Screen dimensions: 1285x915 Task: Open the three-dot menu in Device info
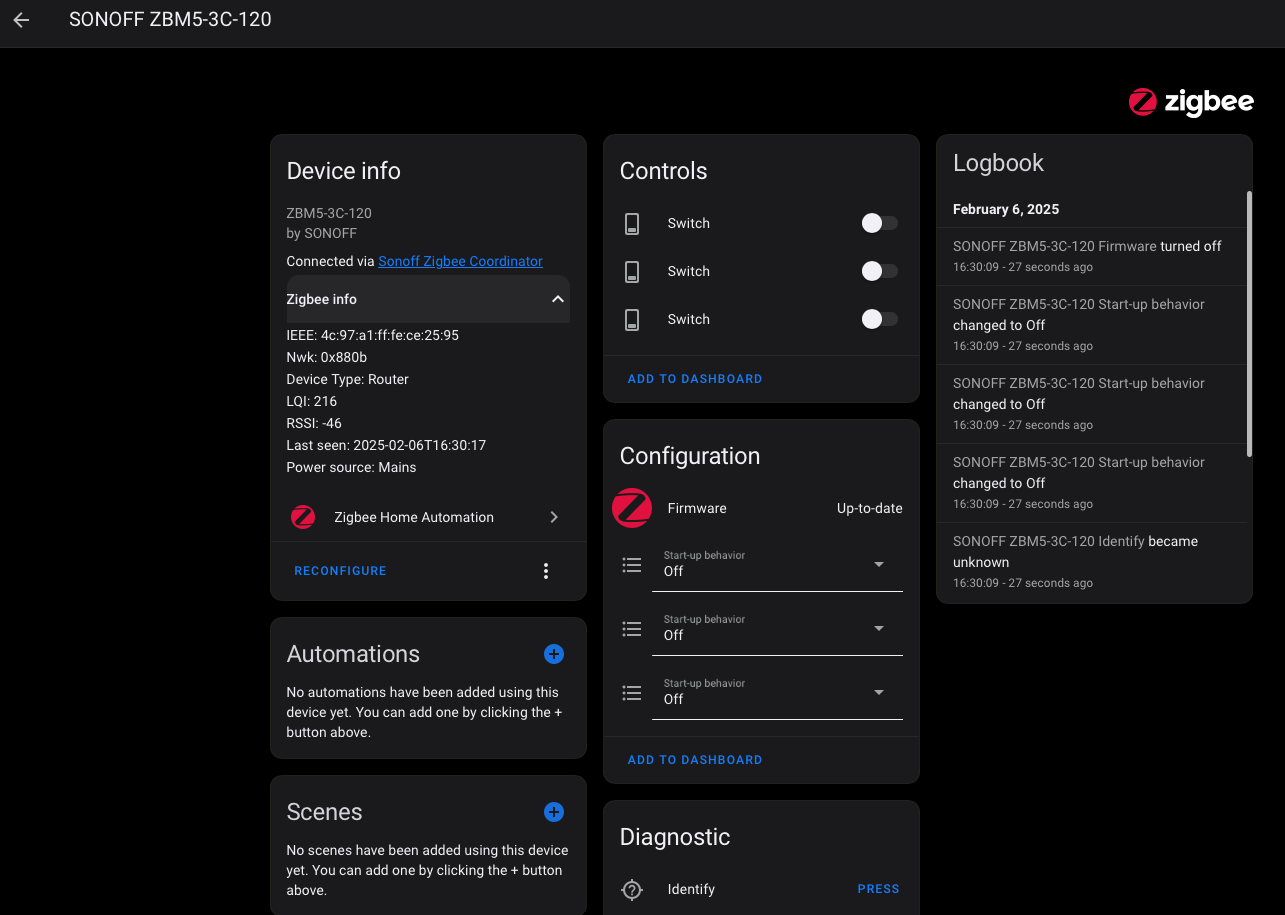point(546,571)
